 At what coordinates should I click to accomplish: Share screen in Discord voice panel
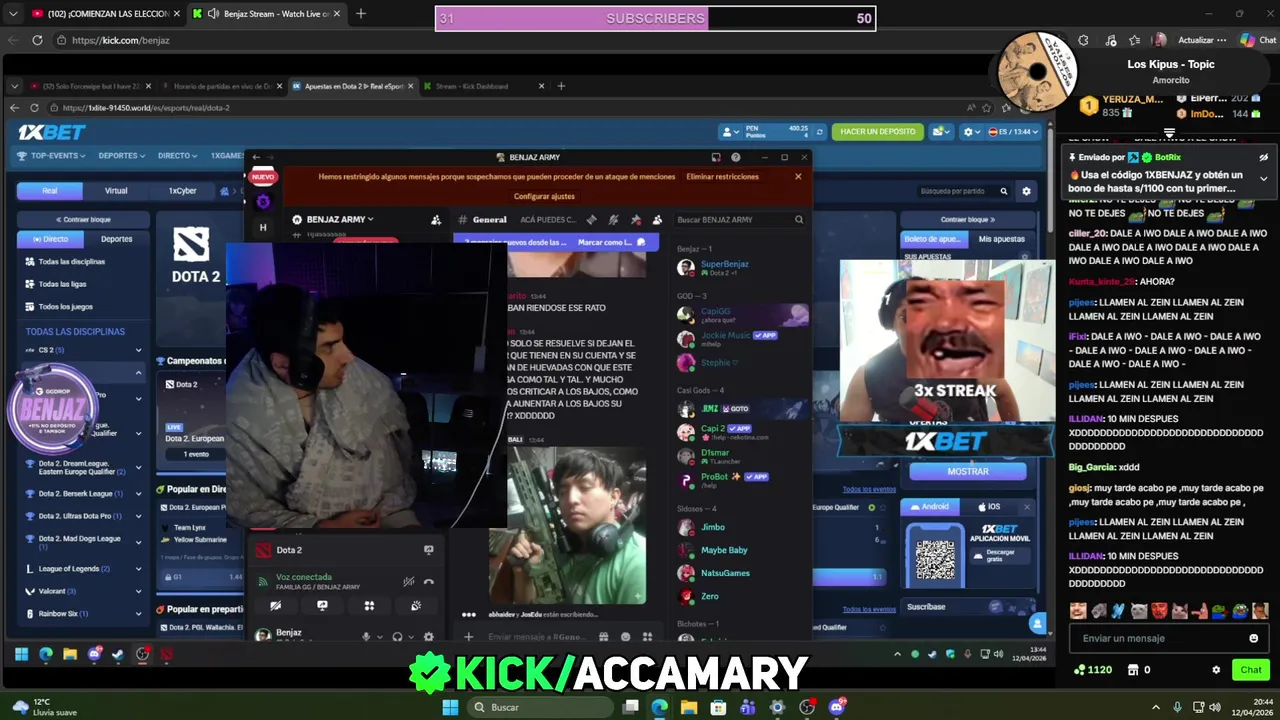(x=322, y=605)
